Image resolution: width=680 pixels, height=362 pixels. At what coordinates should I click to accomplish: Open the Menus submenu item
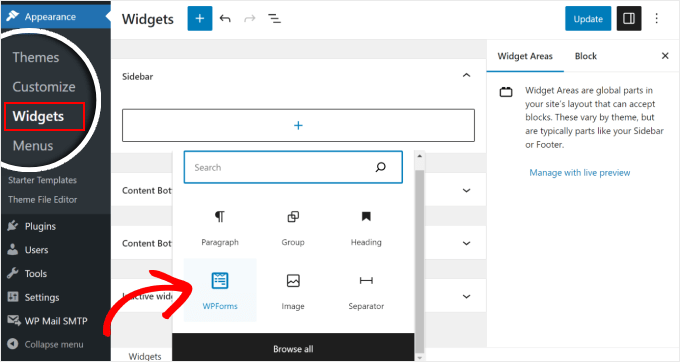click(x=33, y=146)
